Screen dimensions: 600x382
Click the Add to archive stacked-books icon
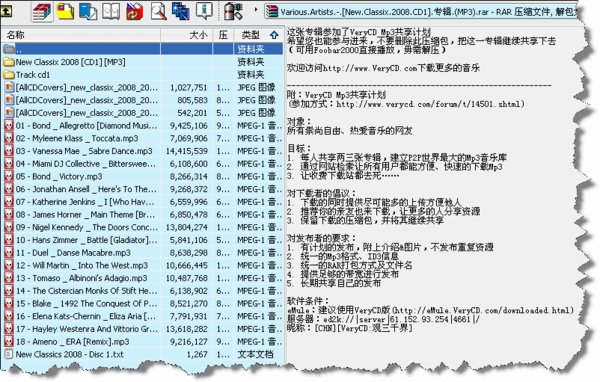[x=42, y=11]
